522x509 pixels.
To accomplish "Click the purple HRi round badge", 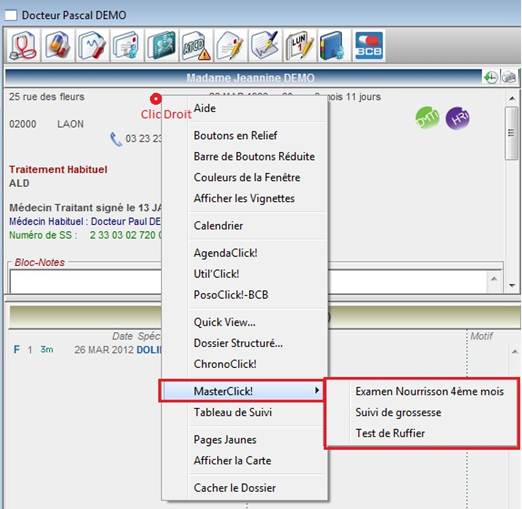I will [458, 118].
